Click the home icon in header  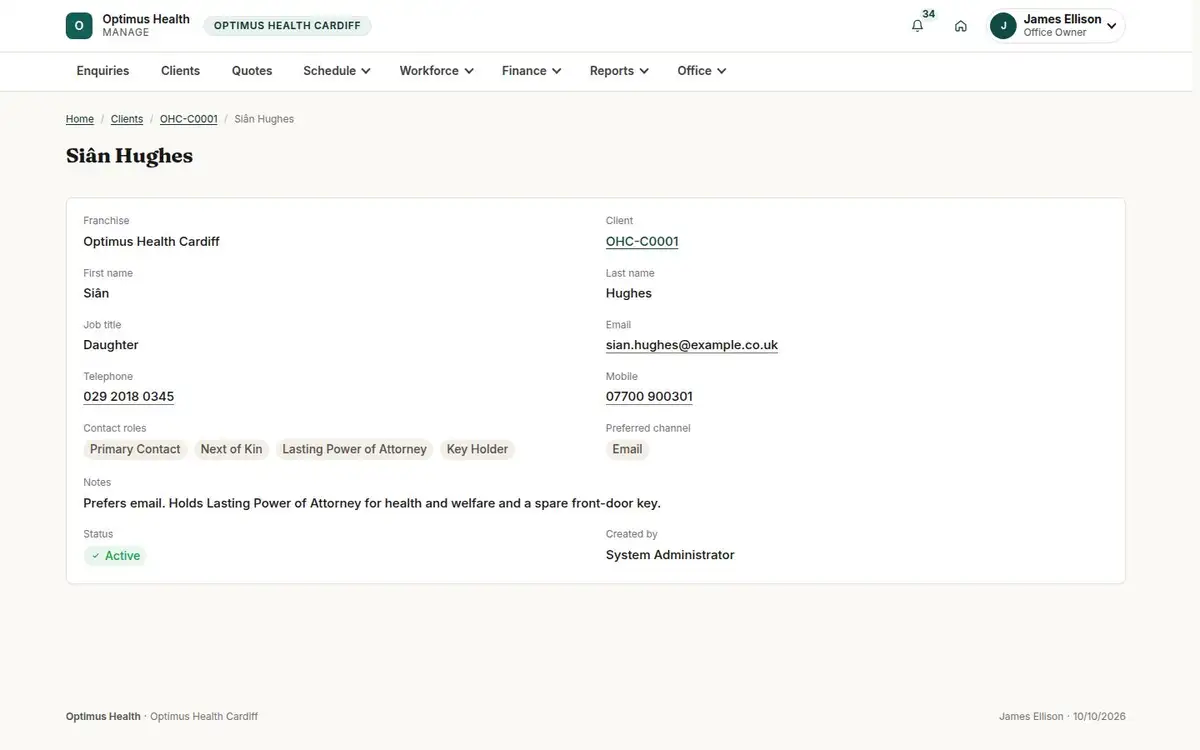click(961, 26)
